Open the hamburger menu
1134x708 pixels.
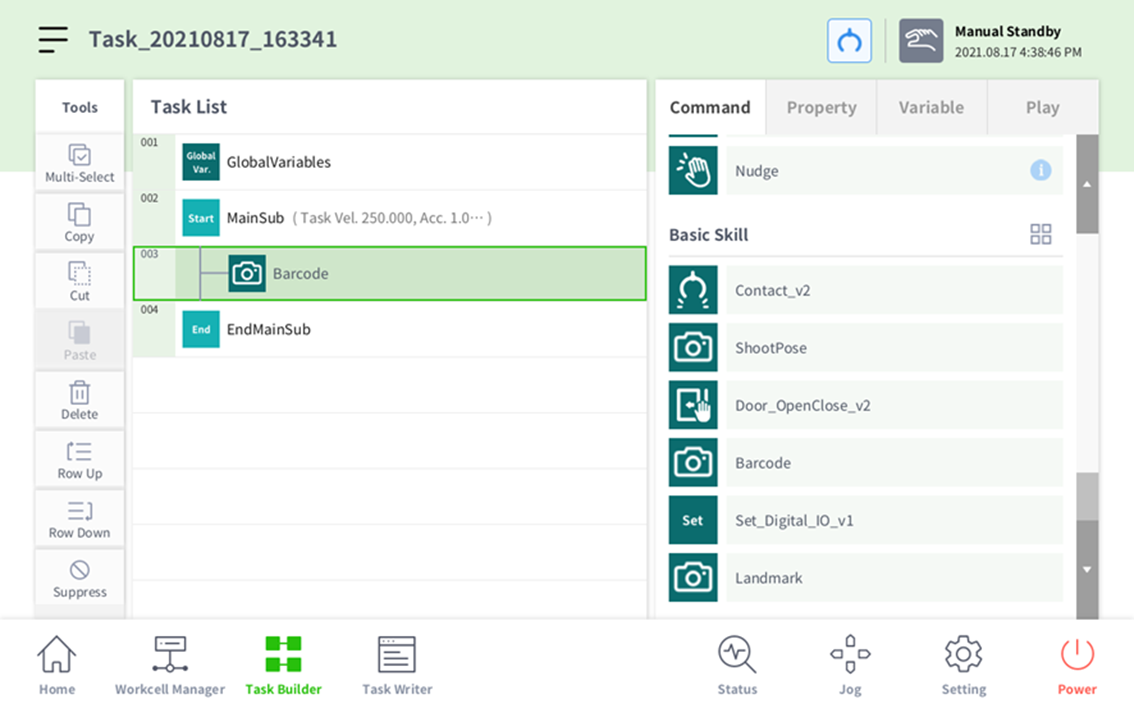point(53,40)
